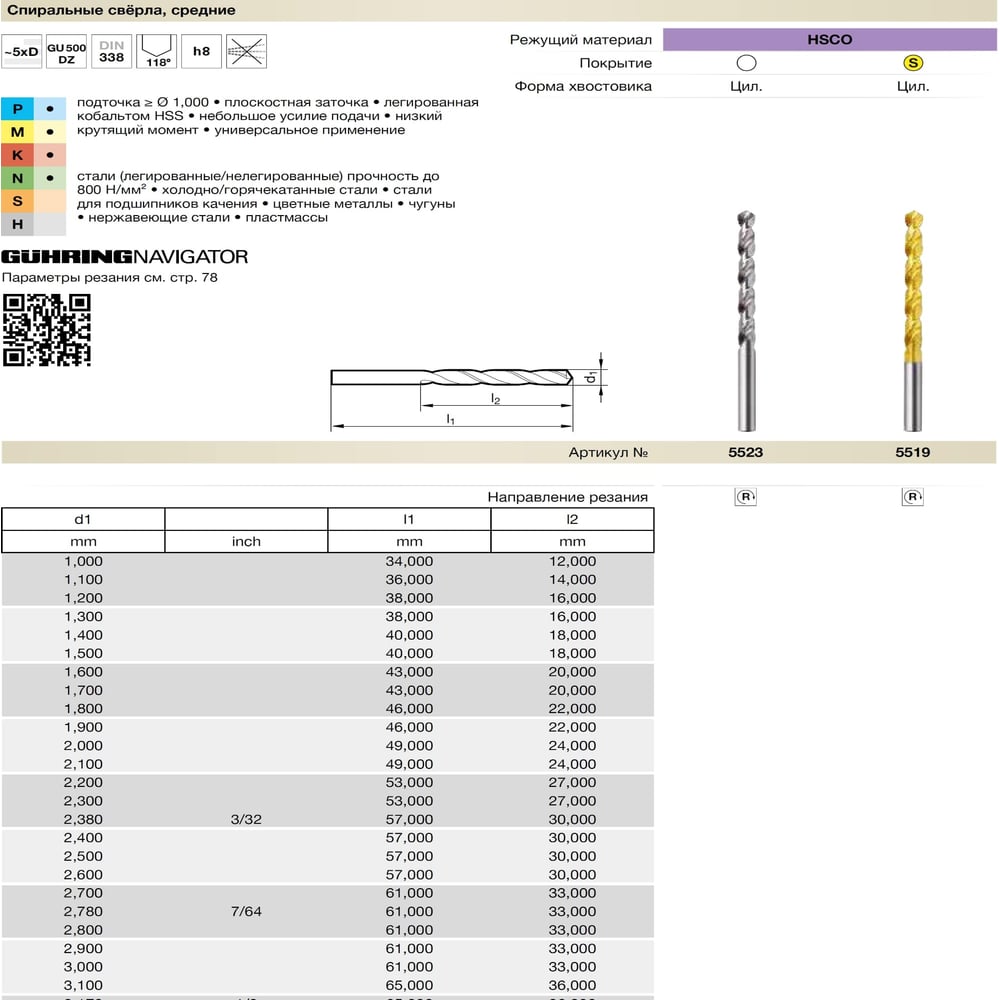
Task: Click the gold-coated drill bit image
Action: [913, 321]
